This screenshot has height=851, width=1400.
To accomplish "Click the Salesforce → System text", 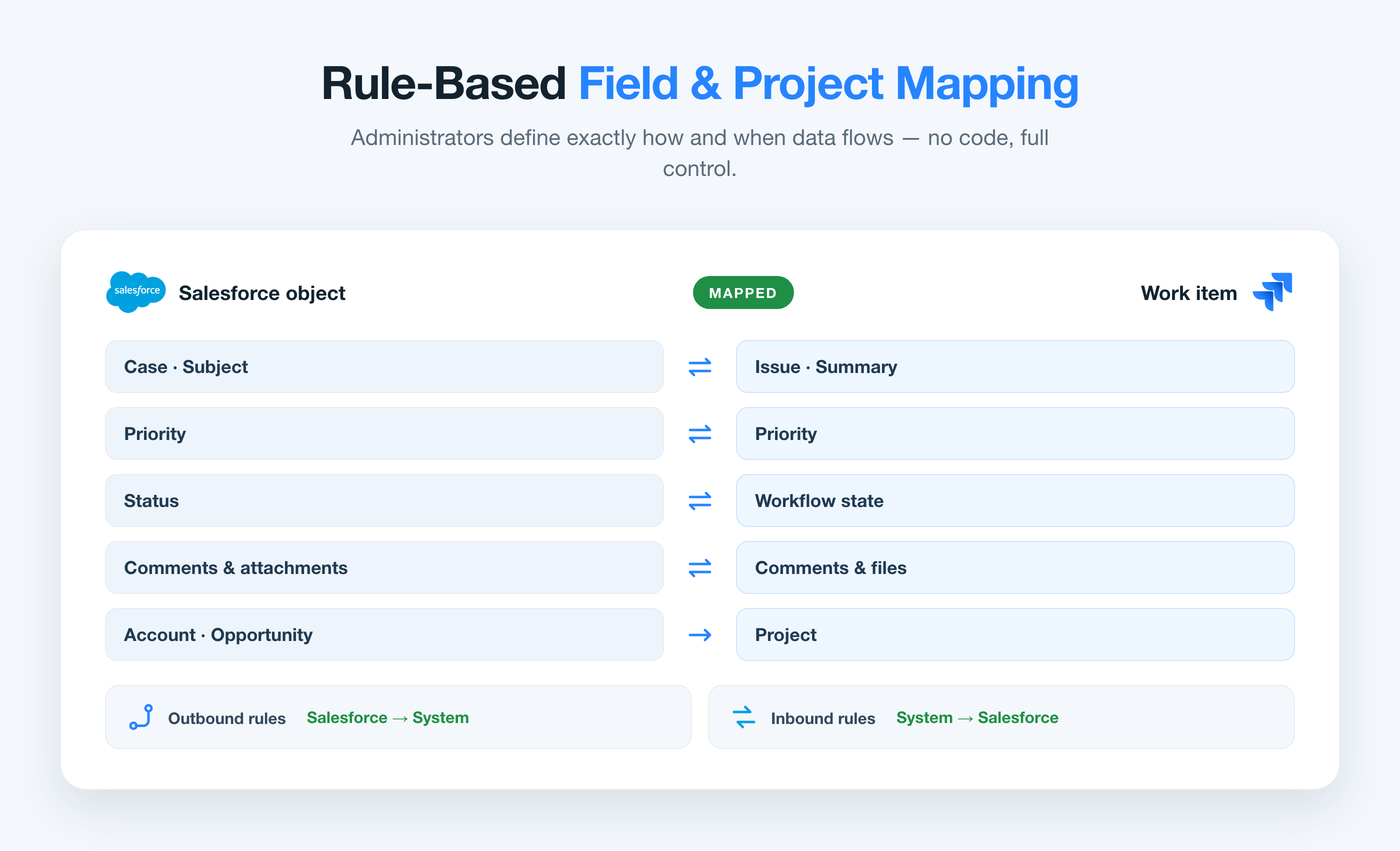I will pos(388,718).
